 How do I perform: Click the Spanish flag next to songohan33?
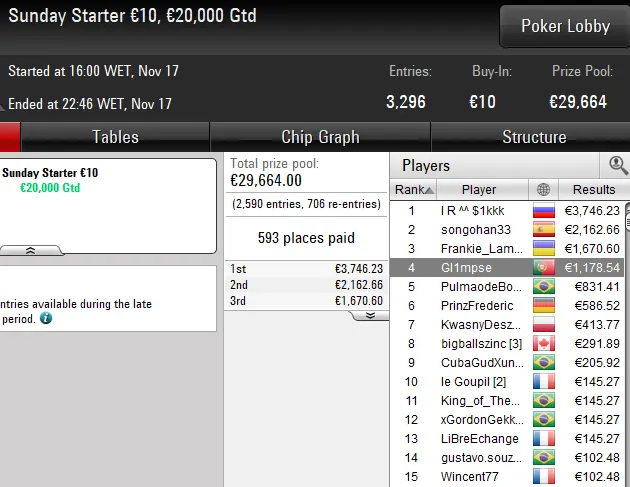click(x=544, y=229)
